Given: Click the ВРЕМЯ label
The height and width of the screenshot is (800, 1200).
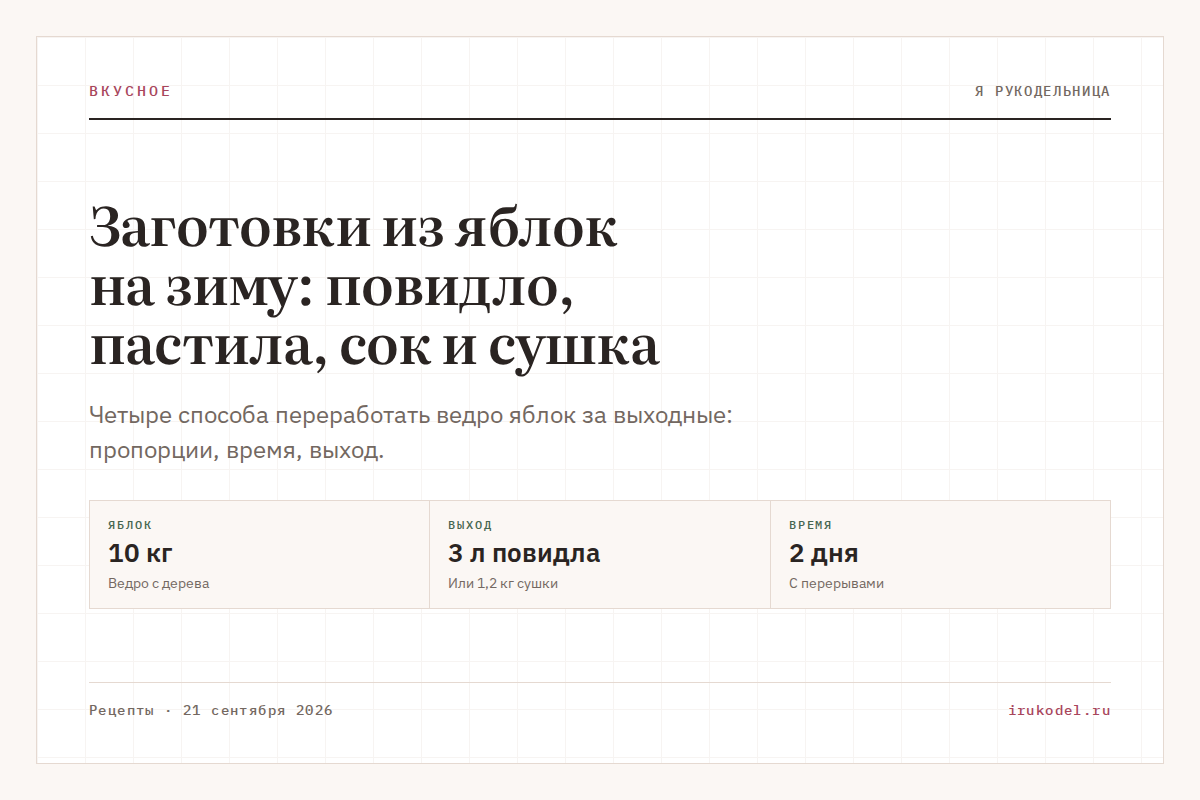Looking at the screenshot, I should tap(810, 525).
